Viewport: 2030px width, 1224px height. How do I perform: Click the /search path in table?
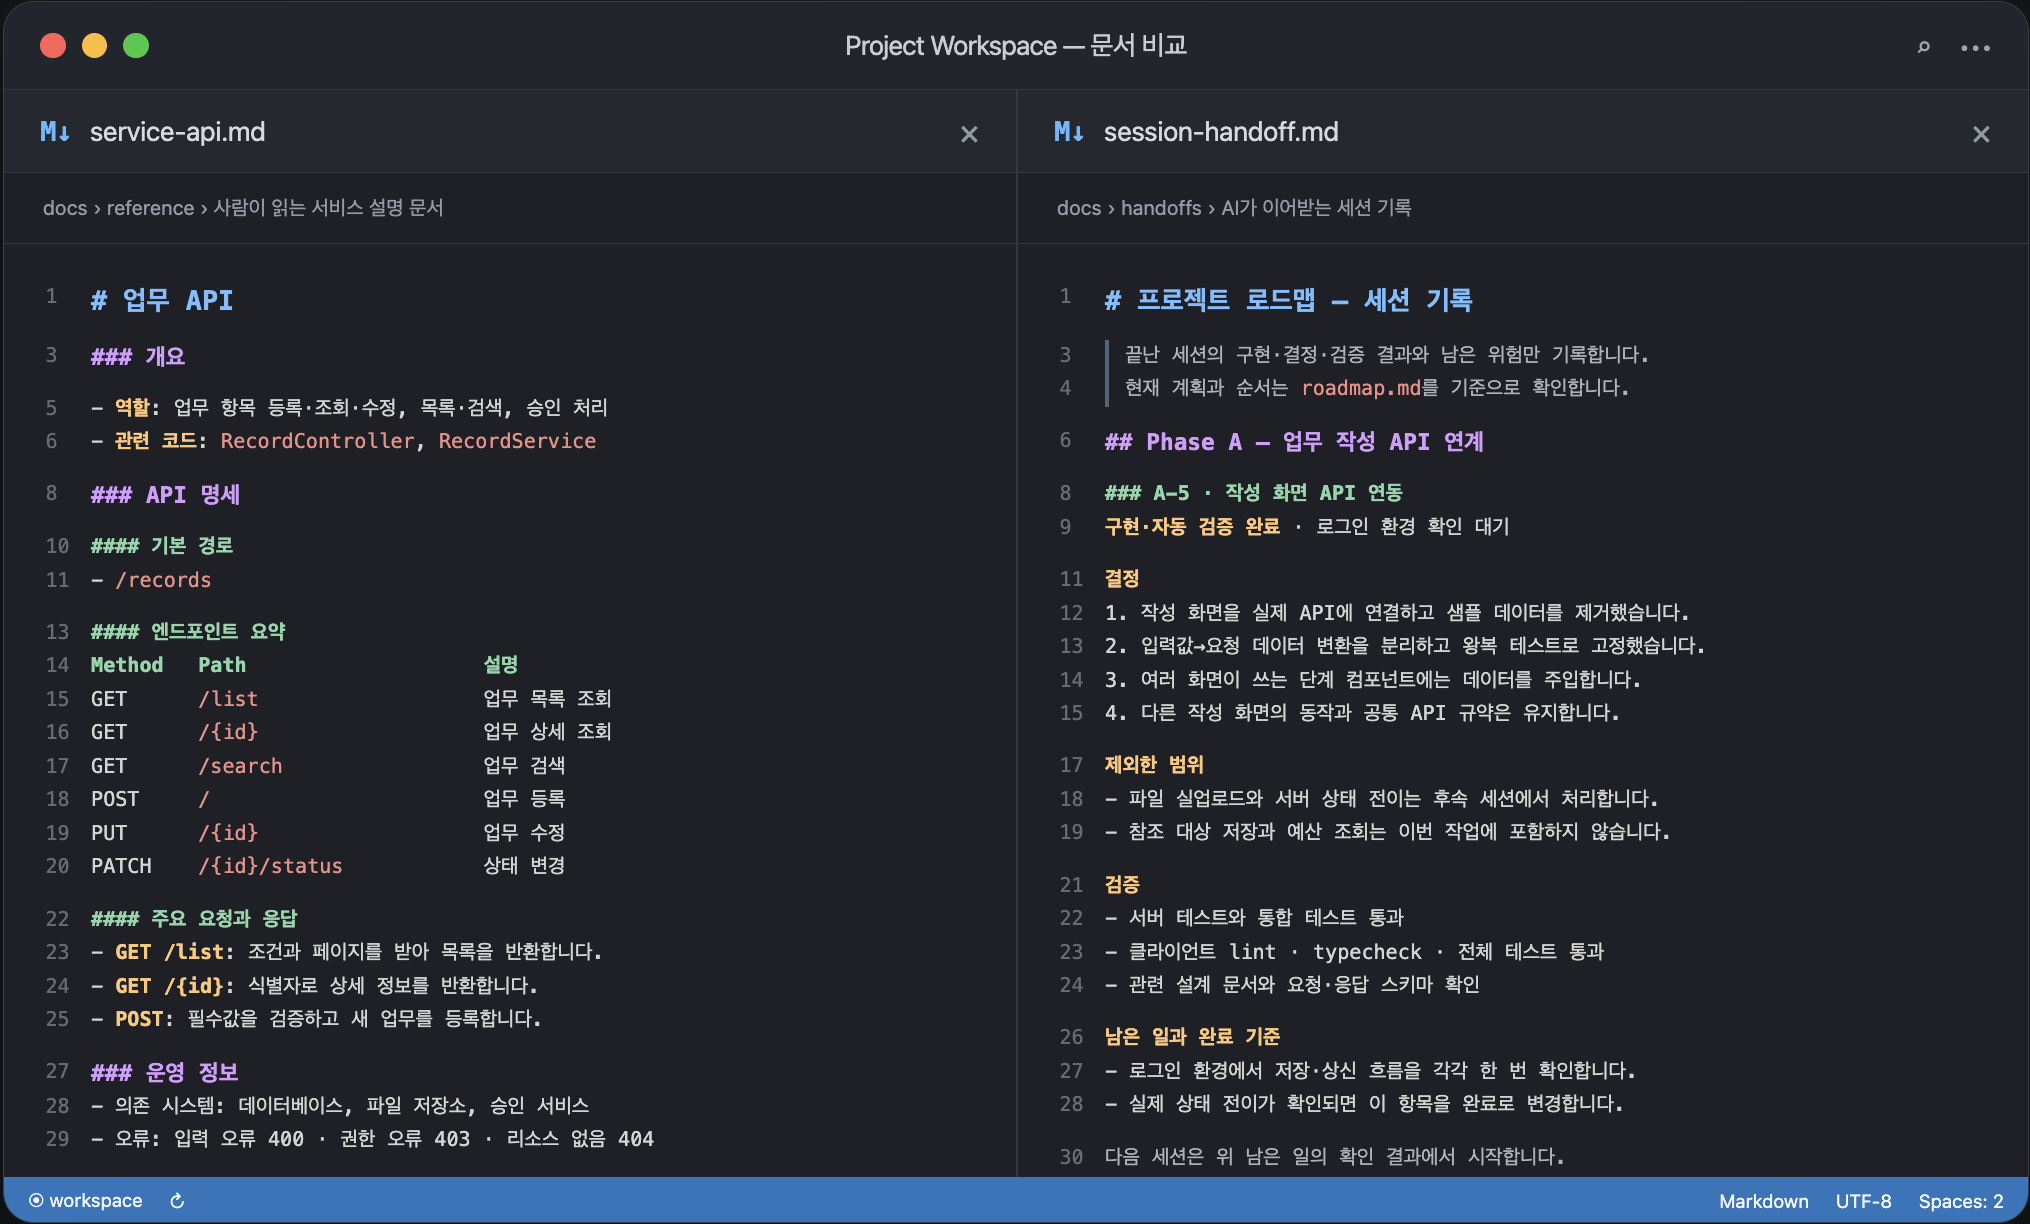click(x=240, y=766)
